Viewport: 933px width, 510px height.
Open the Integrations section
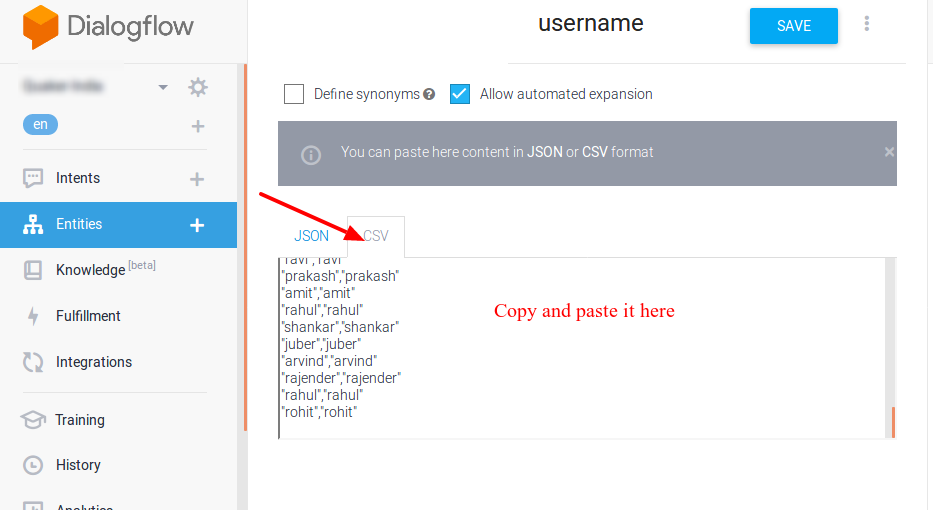(x=94, y=362)
